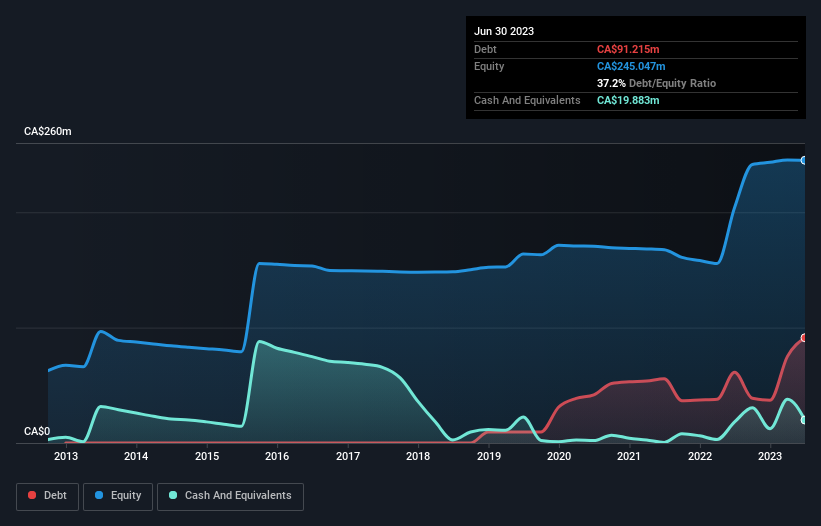Click the 2013 x-axis label

click(66, 456)
